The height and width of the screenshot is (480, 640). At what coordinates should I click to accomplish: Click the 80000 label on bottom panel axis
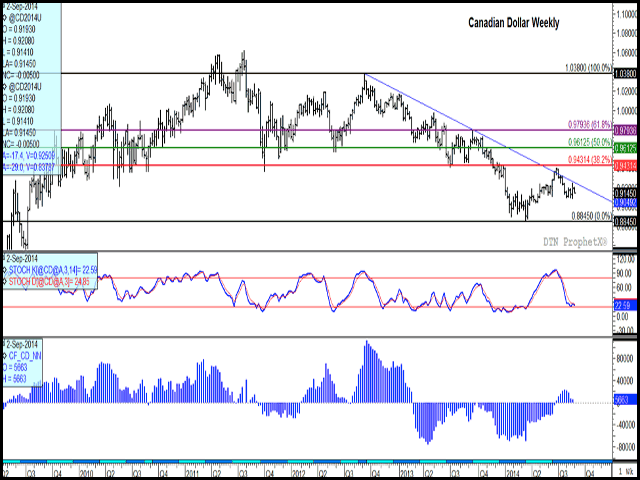coord(625,360)
